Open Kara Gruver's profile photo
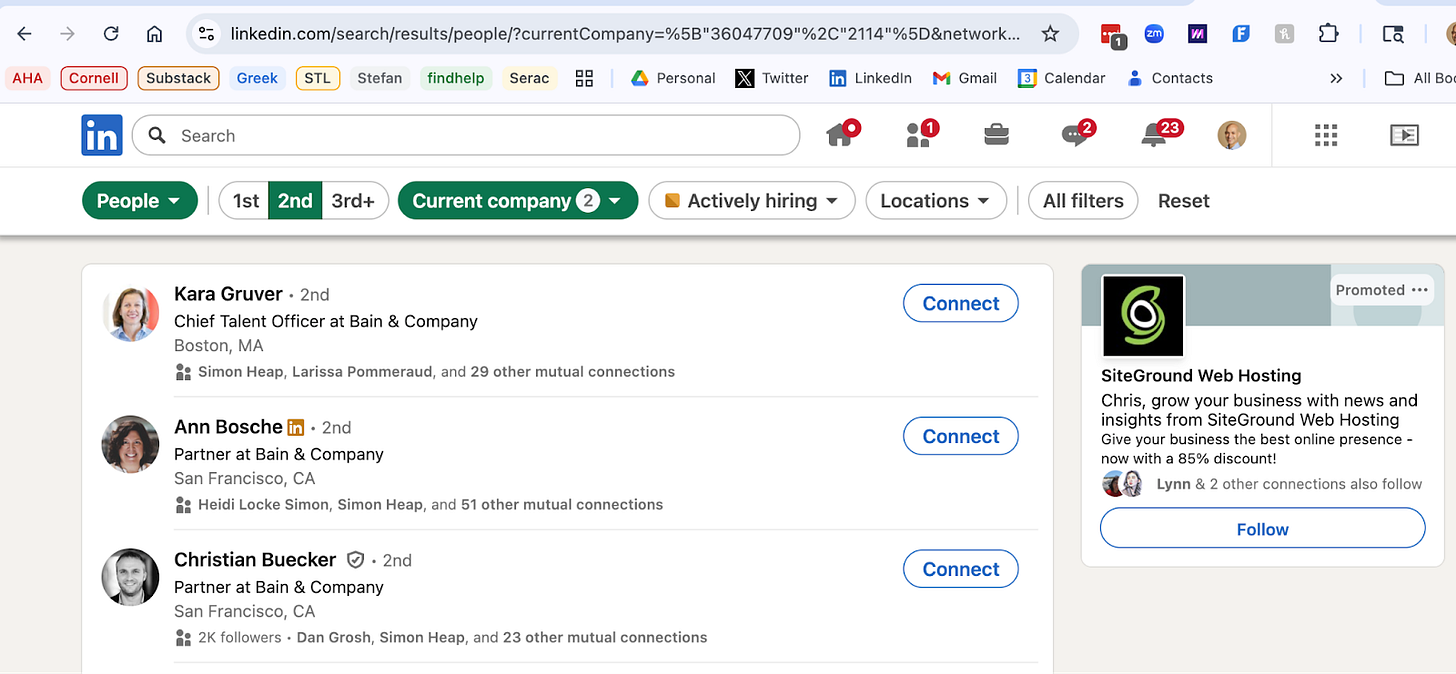This screenshot has height=674, width=1456. pyautogui.click(x=131, y=312)
